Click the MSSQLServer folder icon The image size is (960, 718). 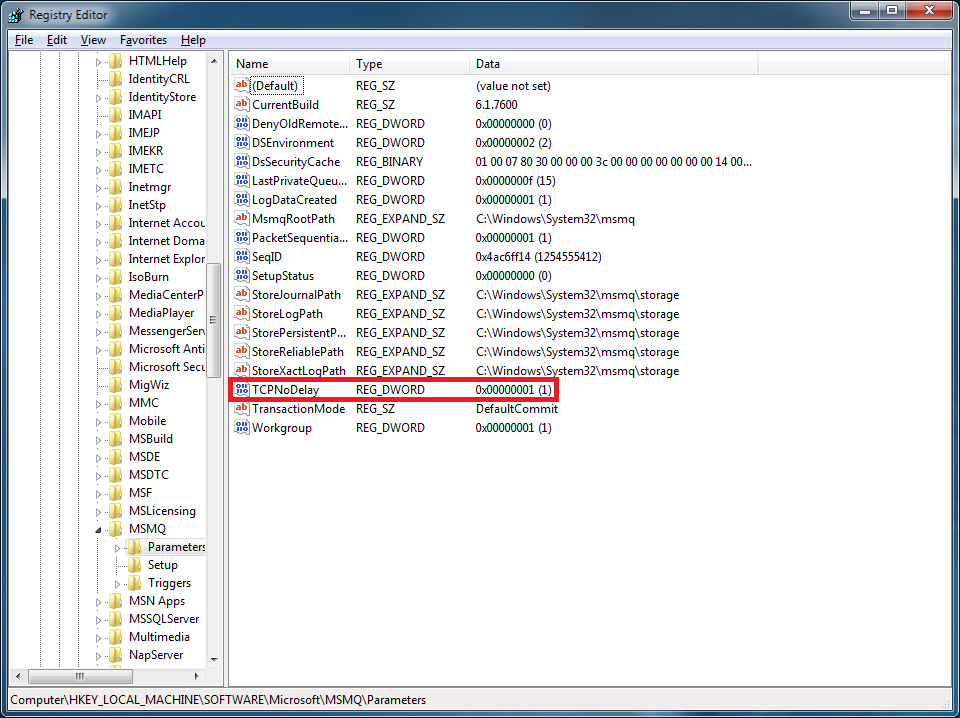[115, 619]
